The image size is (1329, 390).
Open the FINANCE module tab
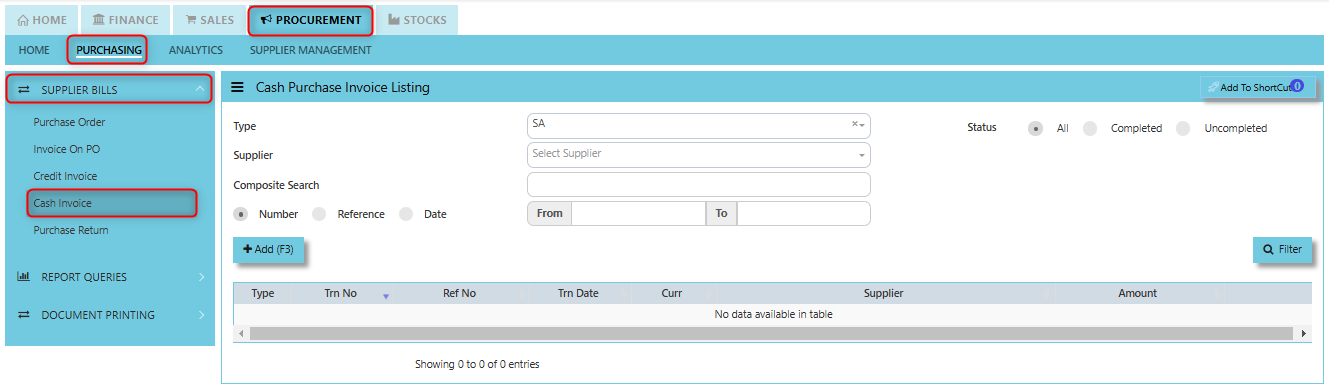click(x=125, y=20)
